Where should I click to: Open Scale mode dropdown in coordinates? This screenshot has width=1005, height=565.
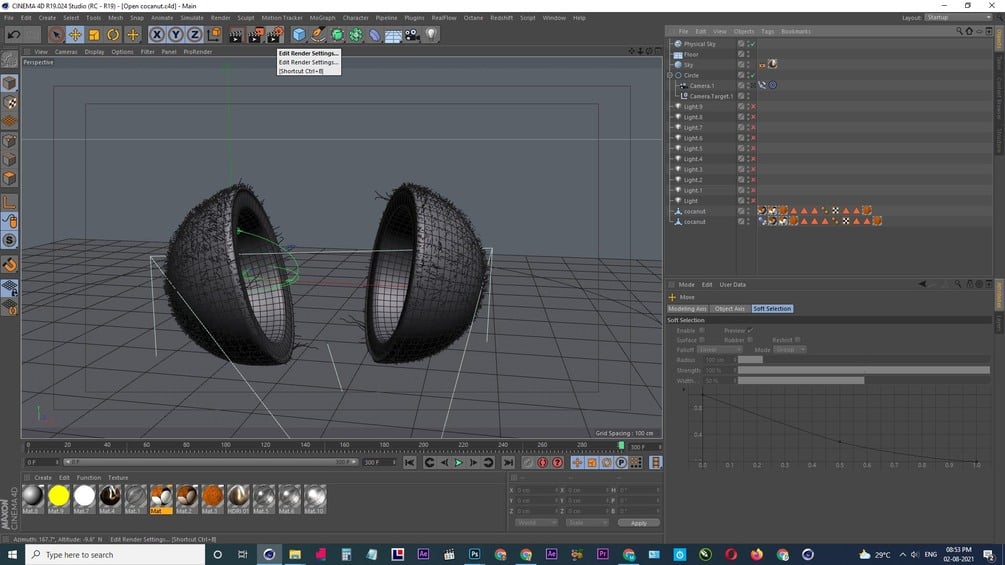586,523
